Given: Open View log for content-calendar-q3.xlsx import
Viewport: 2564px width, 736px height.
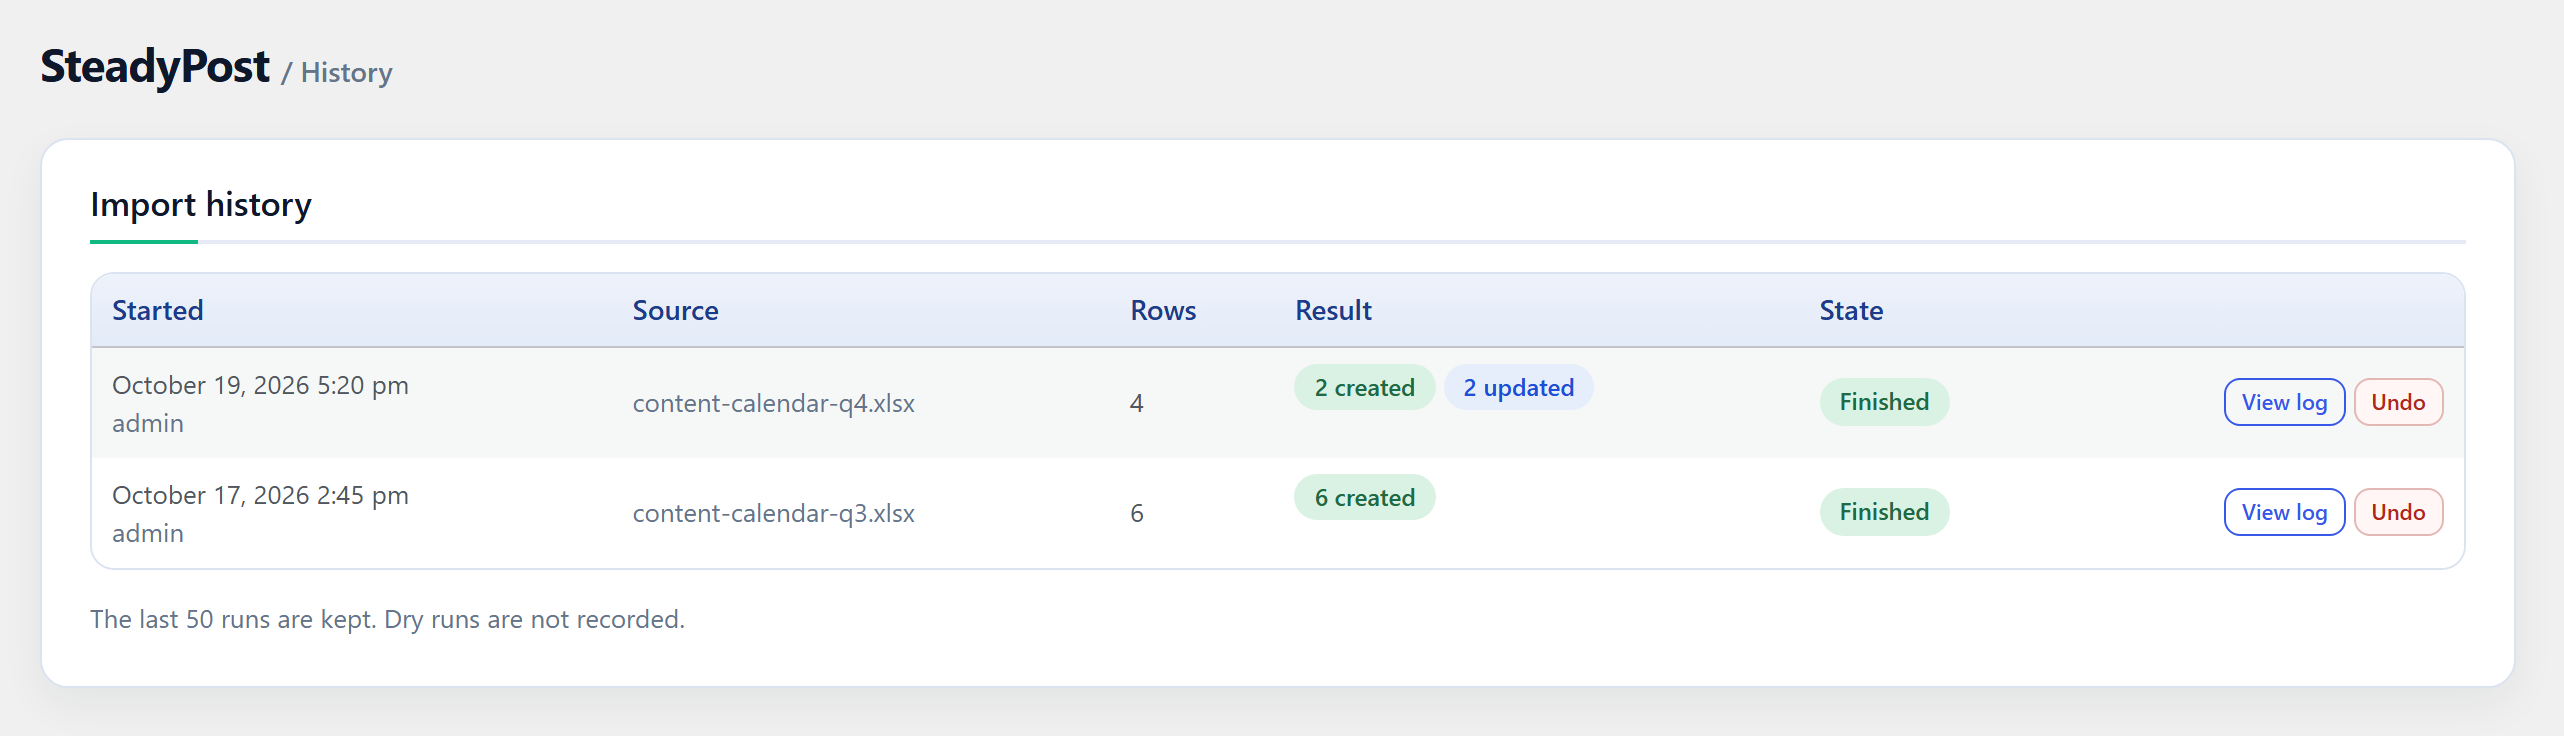Looking at the screenshot, I should click(x=2284, y=512).
